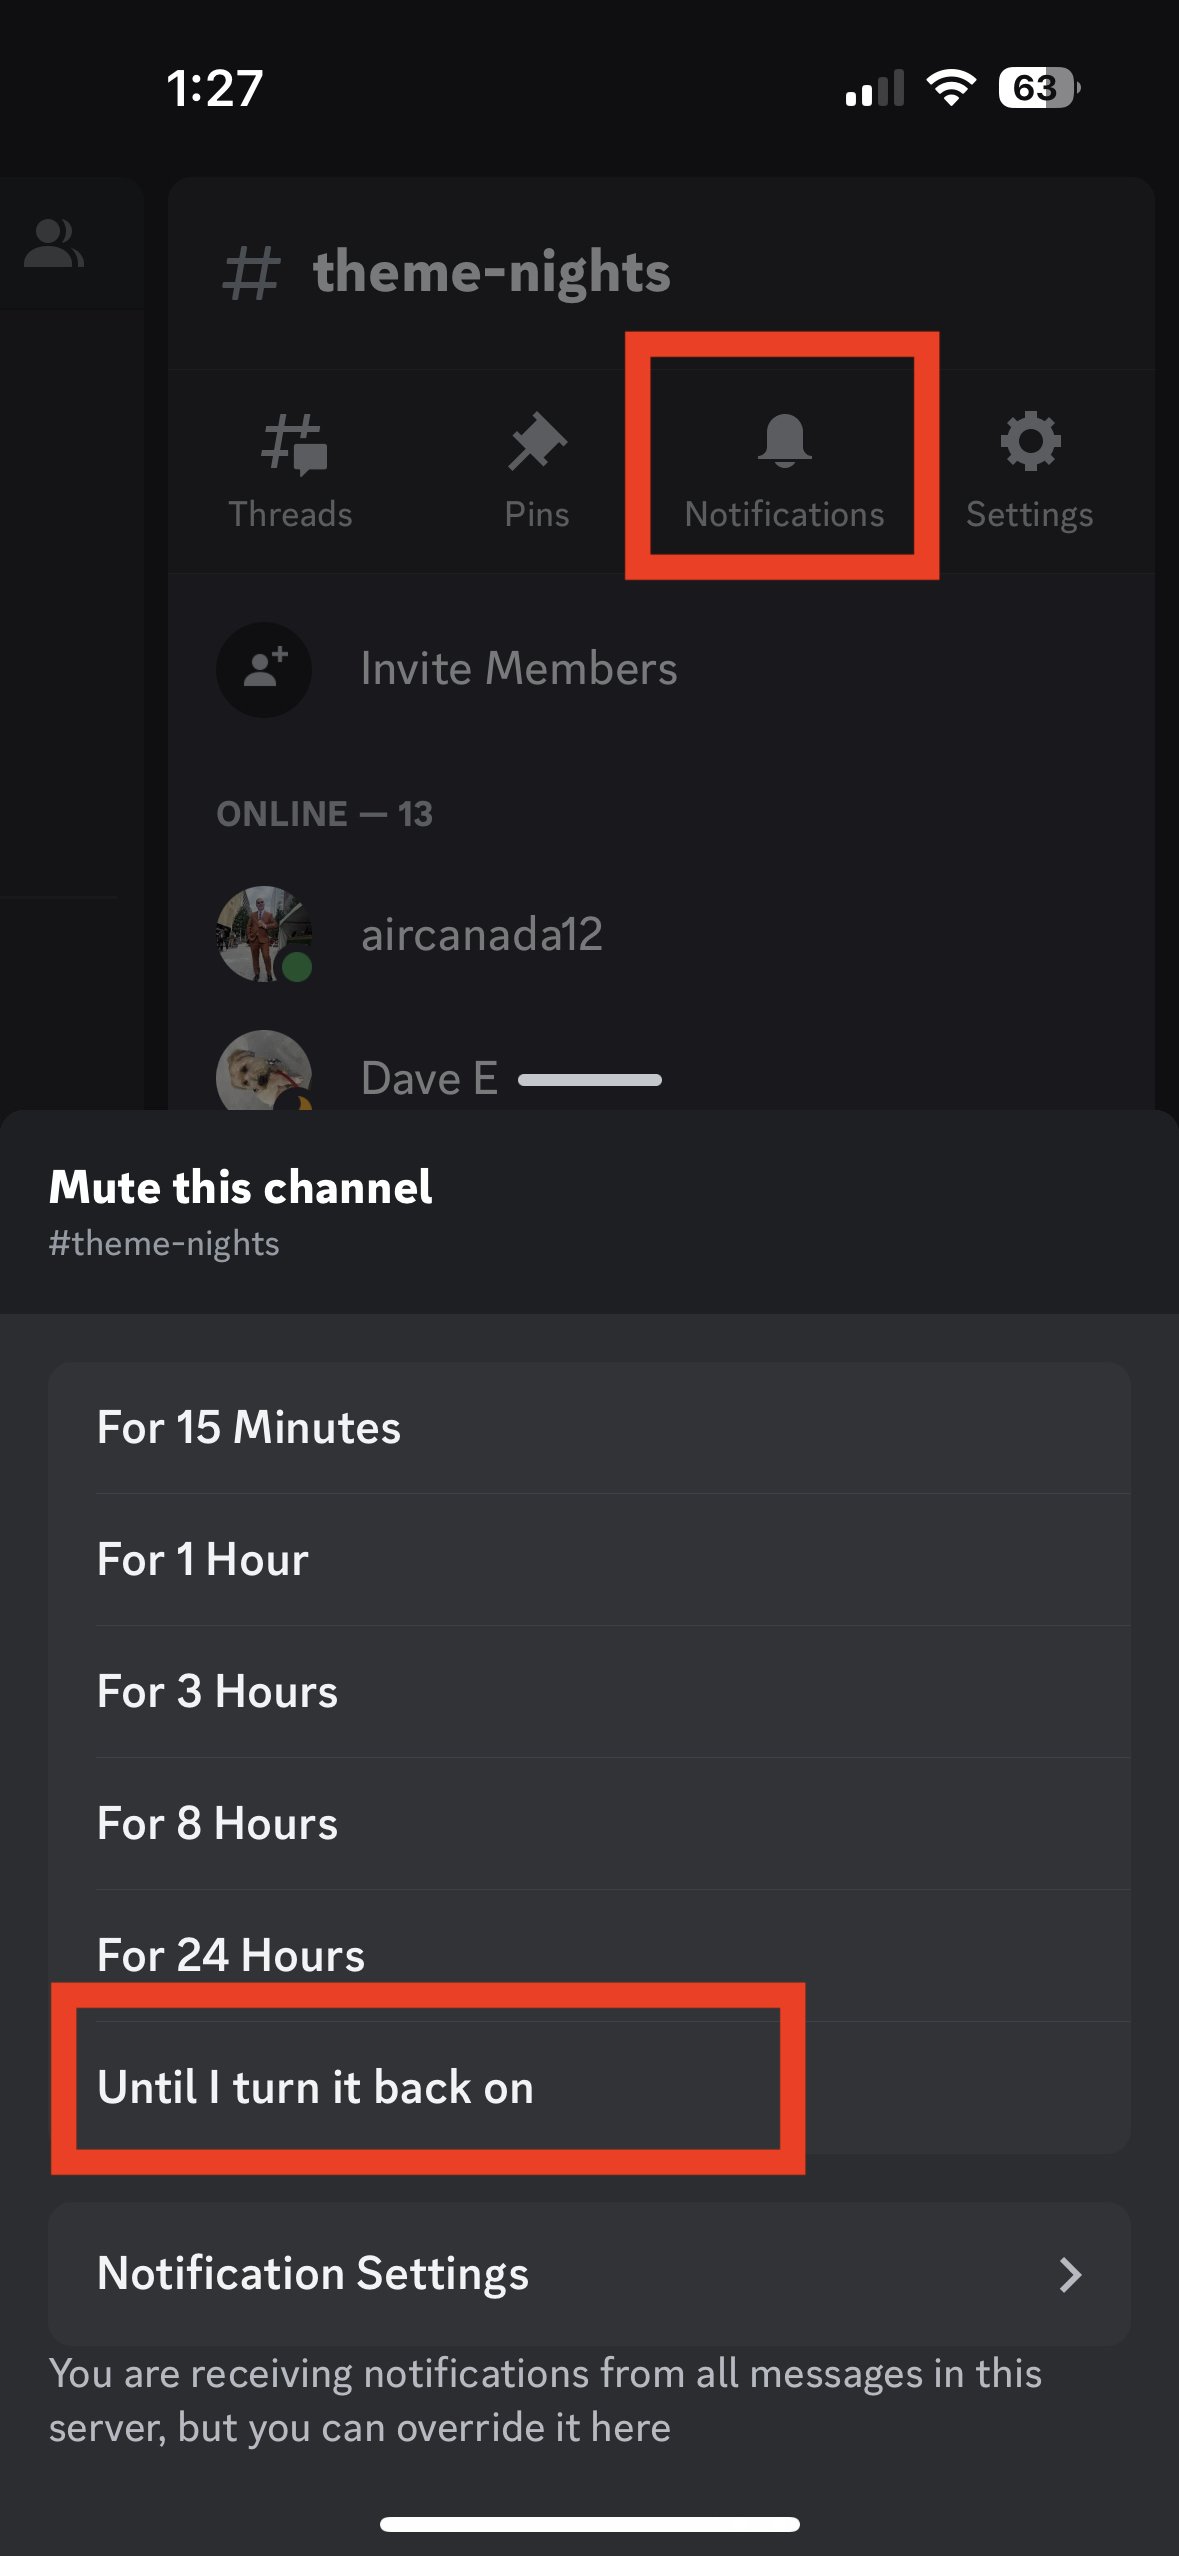Expand Notification Settings chevron
This screenshot has height=2556, width=1179.
[1070, 2275]
